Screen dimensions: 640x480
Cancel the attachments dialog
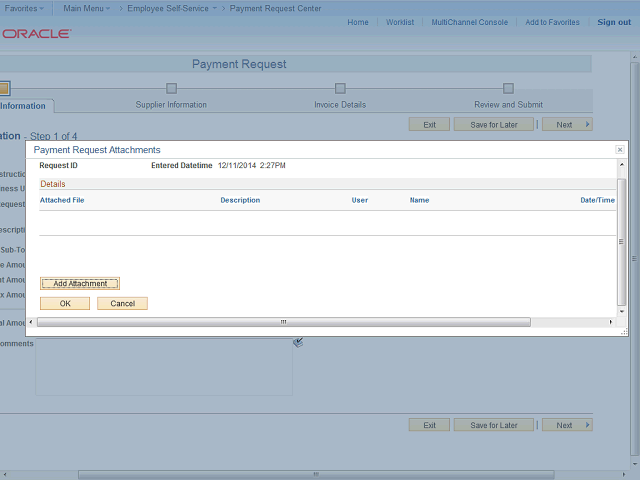[122, 303]
